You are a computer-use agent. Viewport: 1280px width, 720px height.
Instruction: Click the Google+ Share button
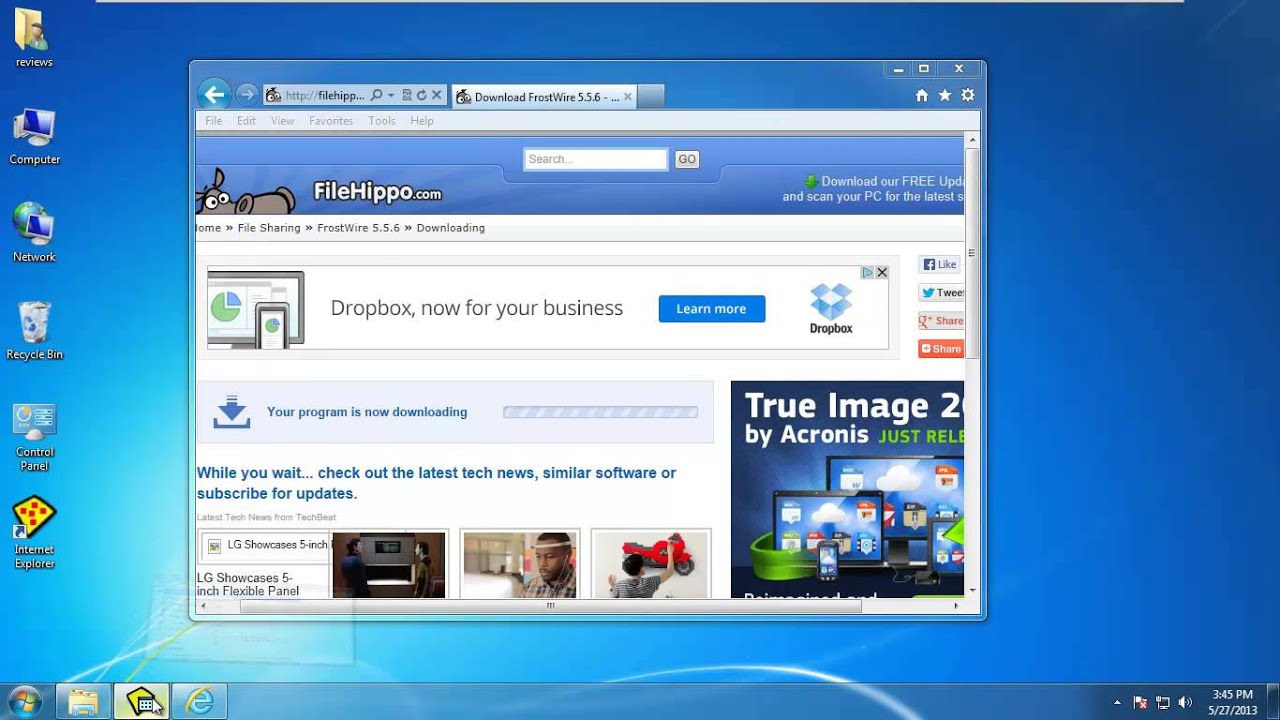click(942, 321)
